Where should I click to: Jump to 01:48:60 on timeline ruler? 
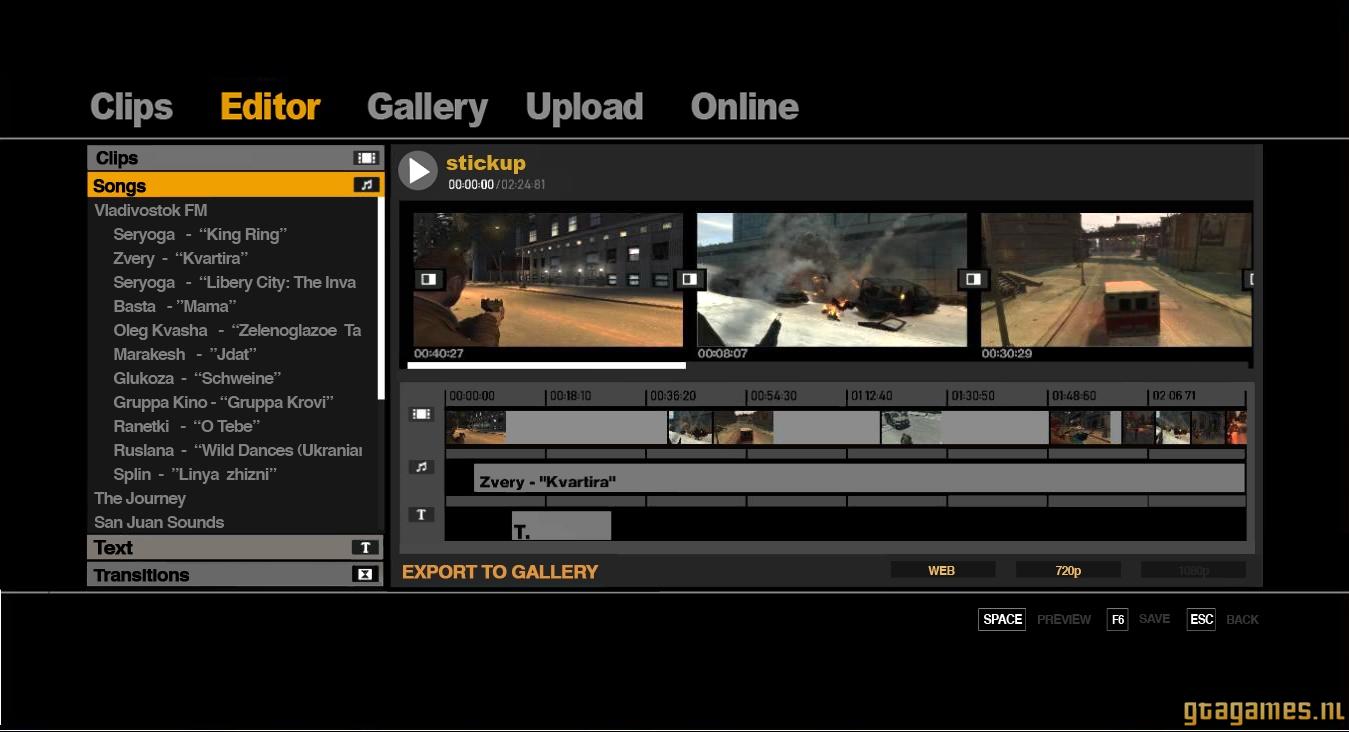pos(1073,396)
